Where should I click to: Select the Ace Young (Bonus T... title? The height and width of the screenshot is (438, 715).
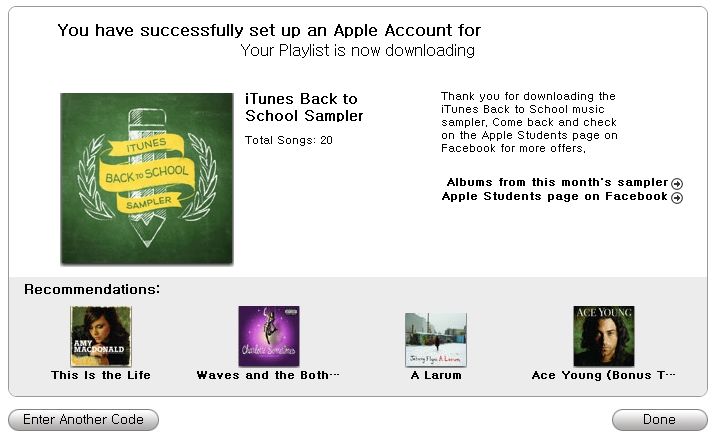(x=603, y=375)
